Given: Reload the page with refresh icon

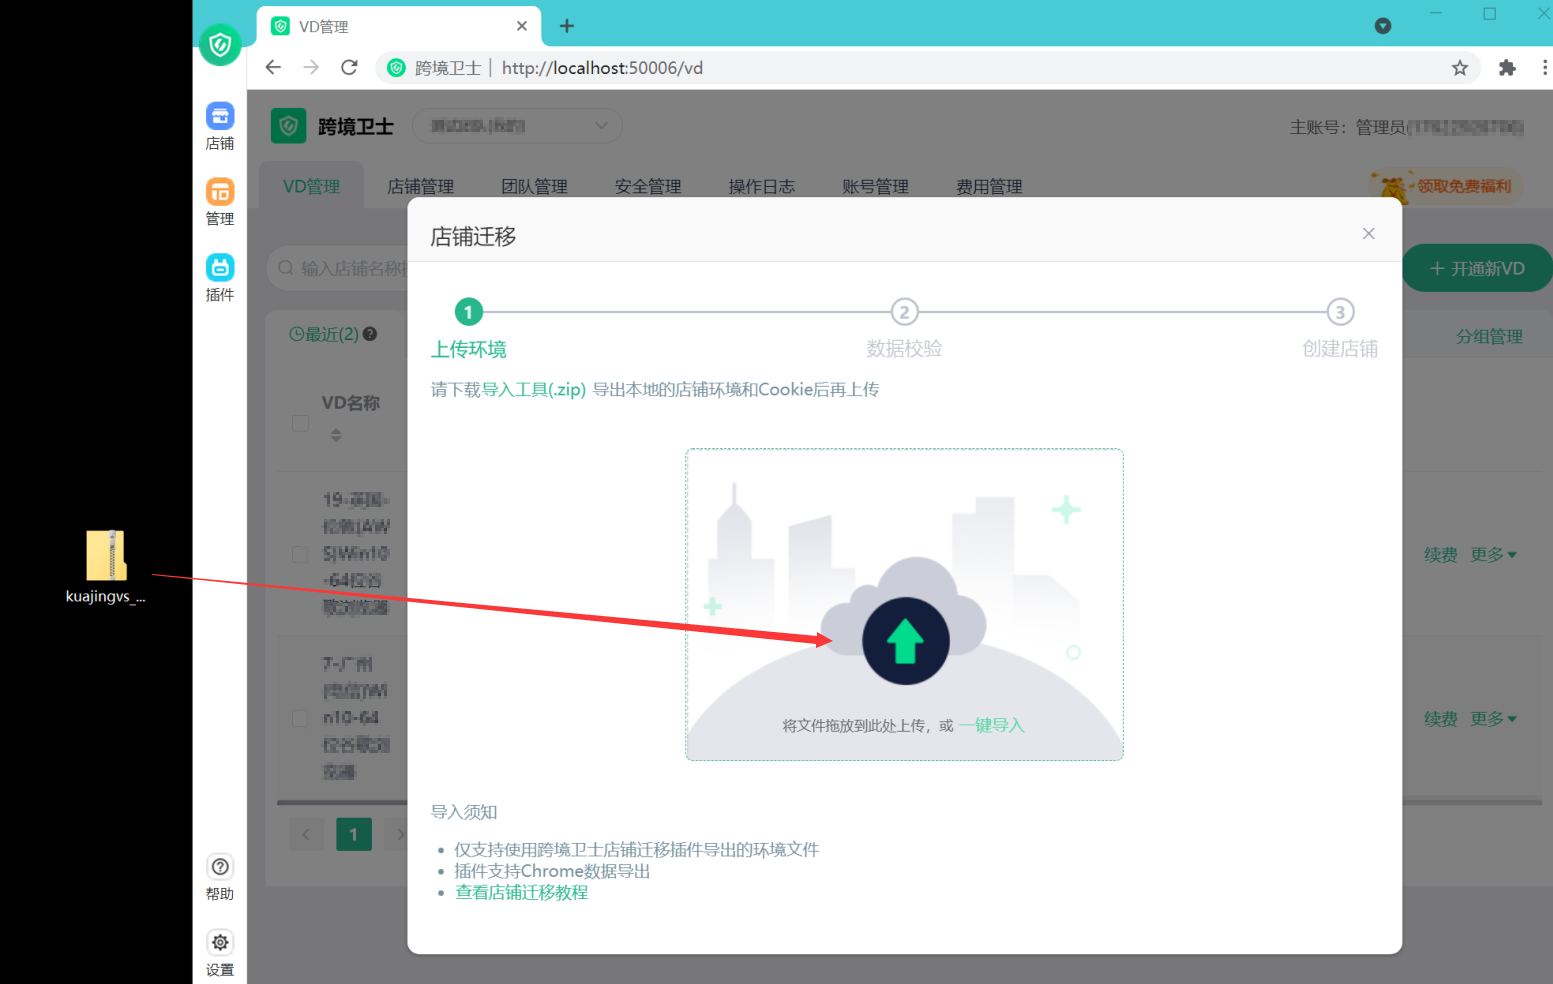Looking at the screenshot, I should pyautogui.click(x=349, y=68).
